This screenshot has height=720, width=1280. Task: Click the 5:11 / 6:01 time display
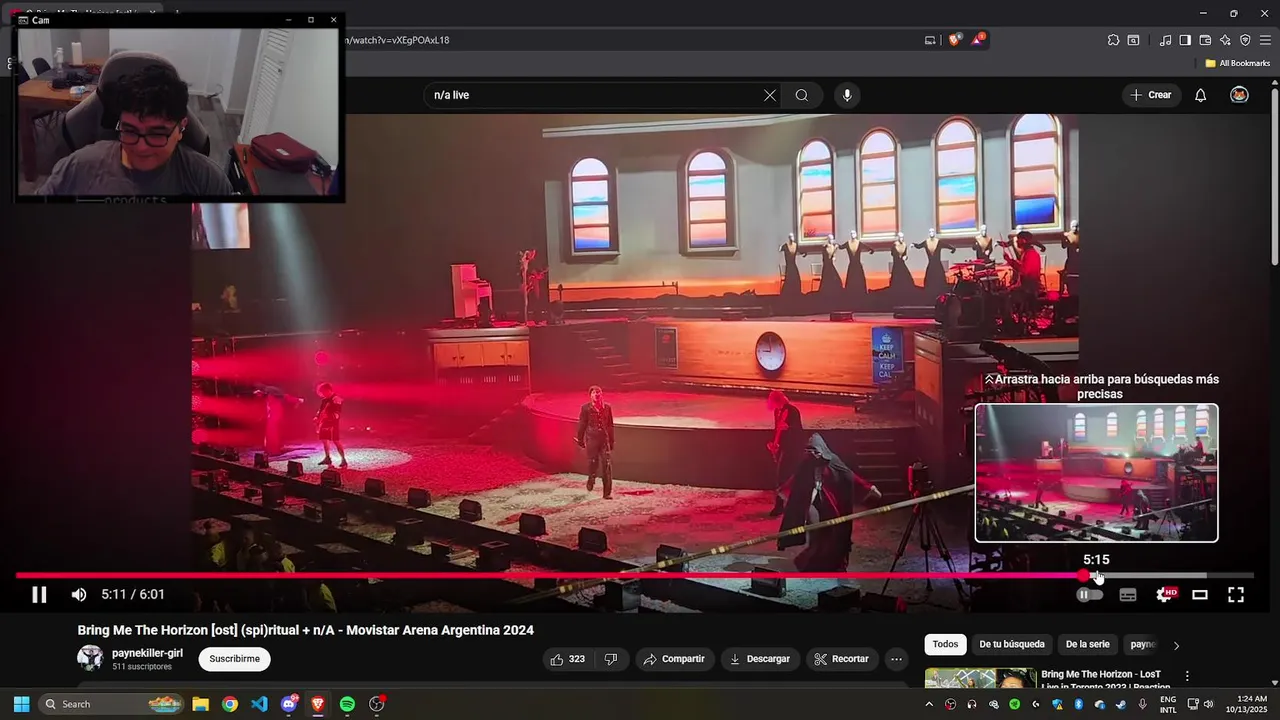click(x=133, y=595)
